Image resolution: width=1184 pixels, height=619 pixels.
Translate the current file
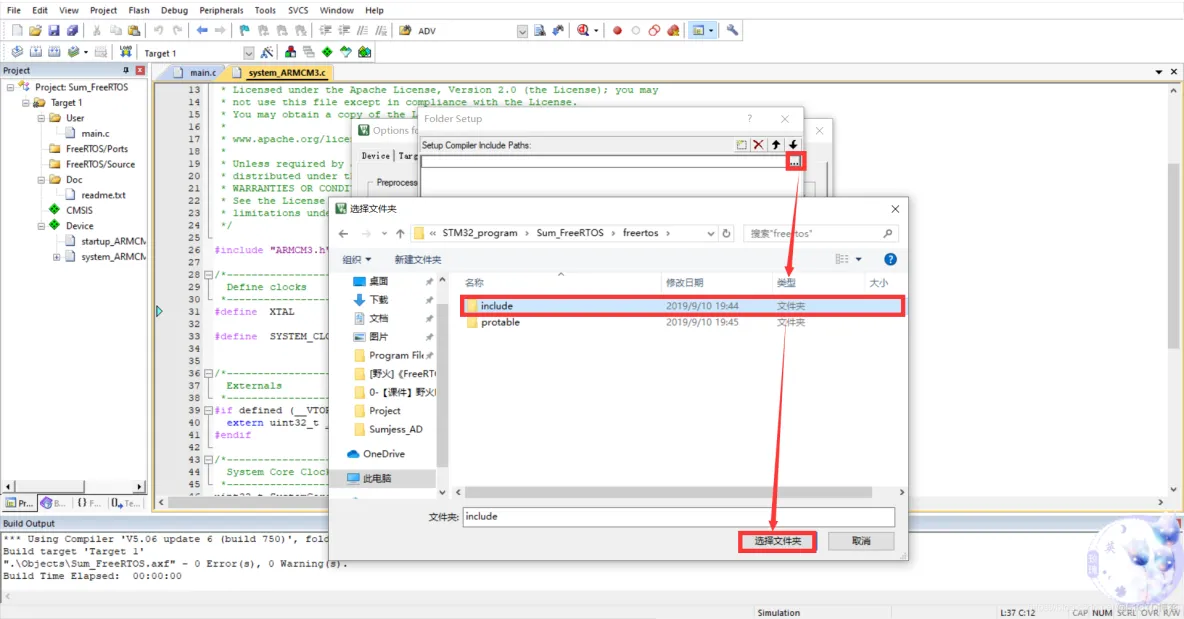[x=17, y=52]
